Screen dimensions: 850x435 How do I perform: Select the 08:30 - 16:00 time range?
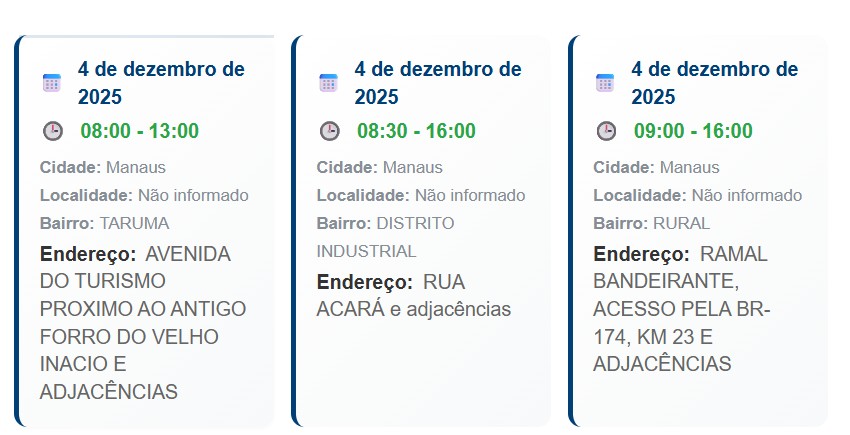[x=416, y=131]
